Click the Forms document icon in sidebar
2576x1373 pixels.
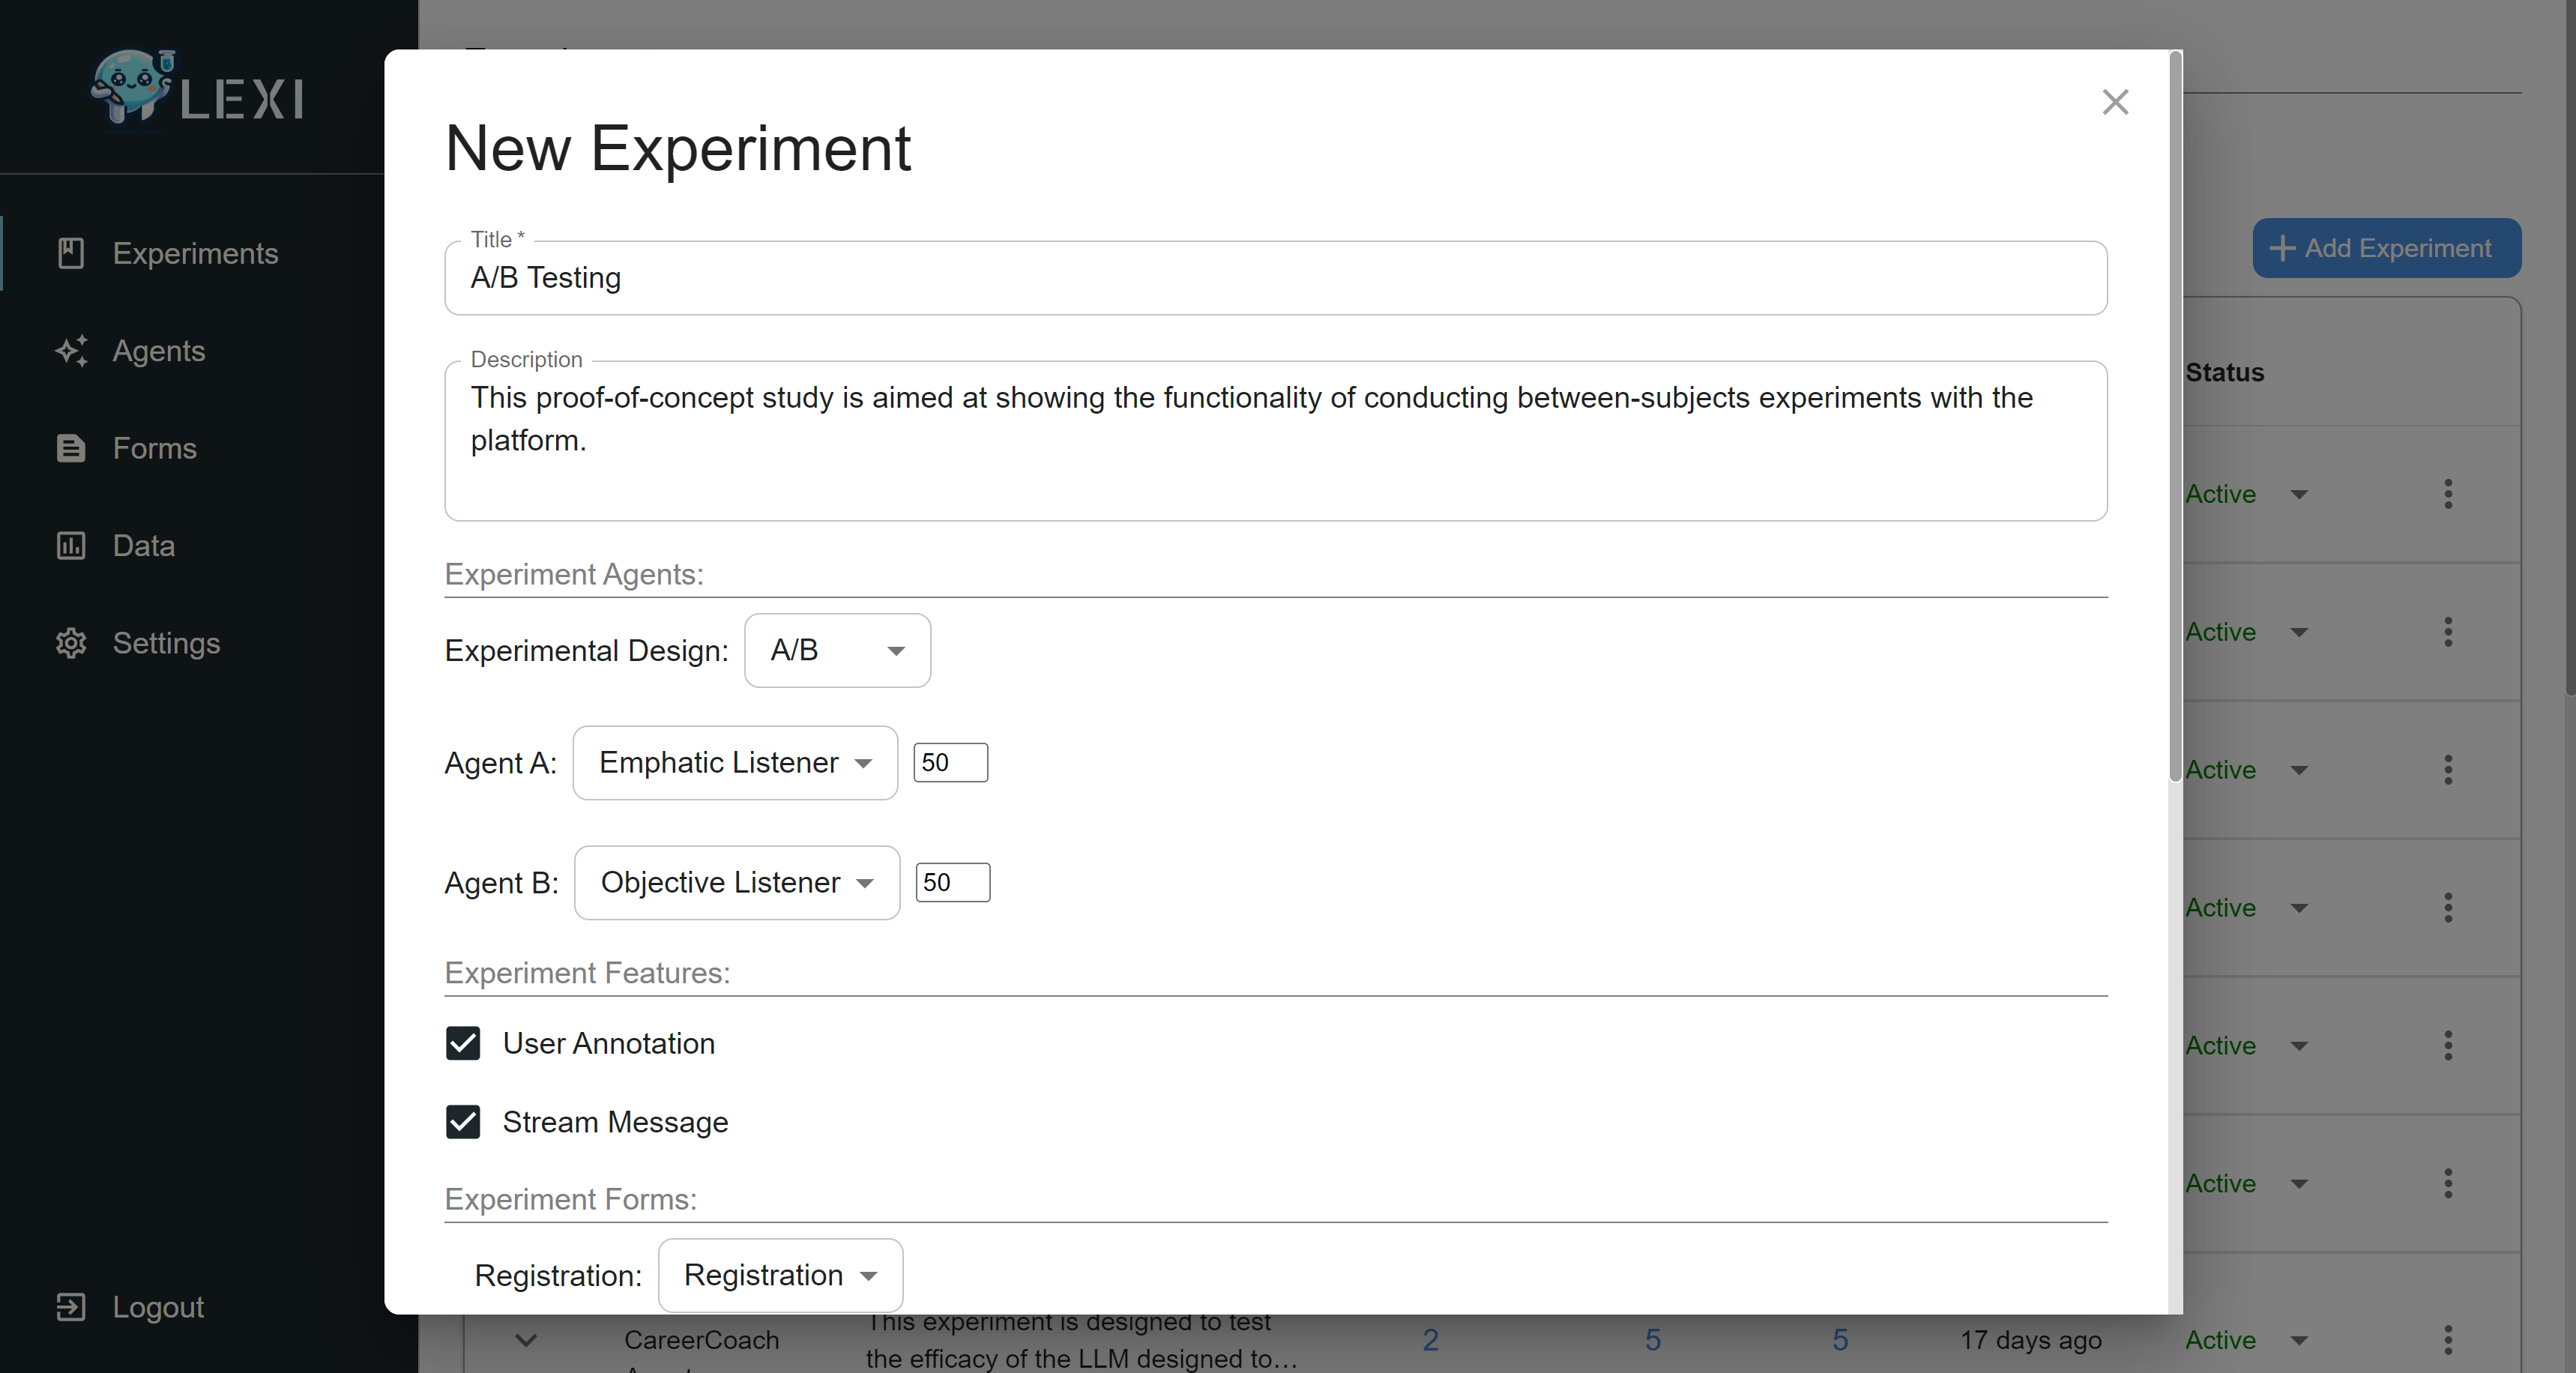pyautogui.click(x=71, y=448)
